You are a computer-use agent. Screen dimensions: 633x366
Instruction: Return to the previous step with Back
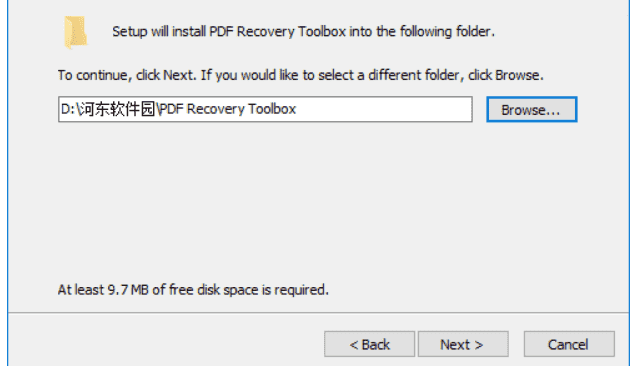pyautogui.click(x=369, y=344)
